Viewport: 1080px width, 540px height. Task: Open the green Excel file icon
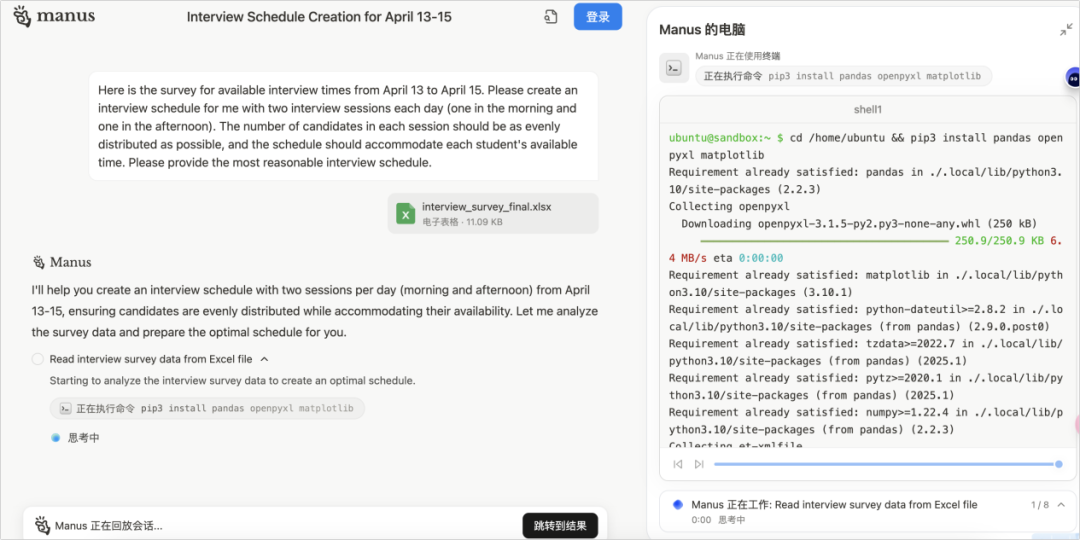(405, 214)
